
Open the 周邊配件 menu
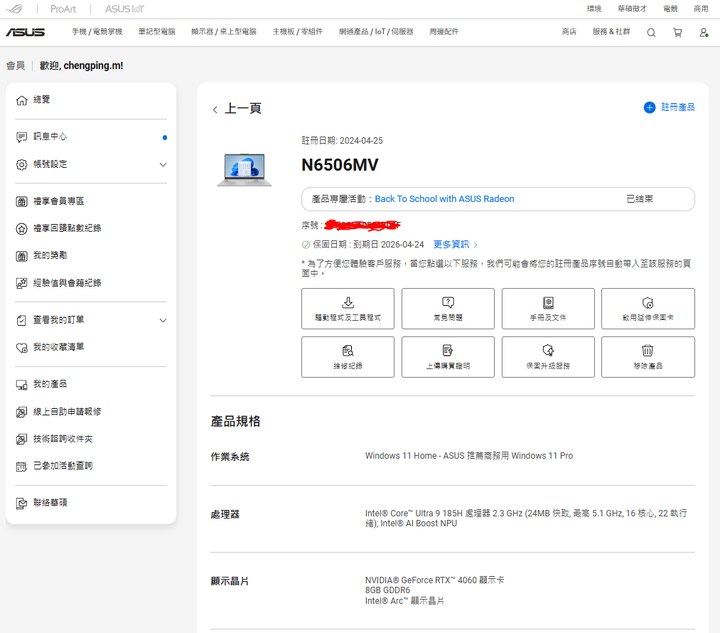point(444,32)
